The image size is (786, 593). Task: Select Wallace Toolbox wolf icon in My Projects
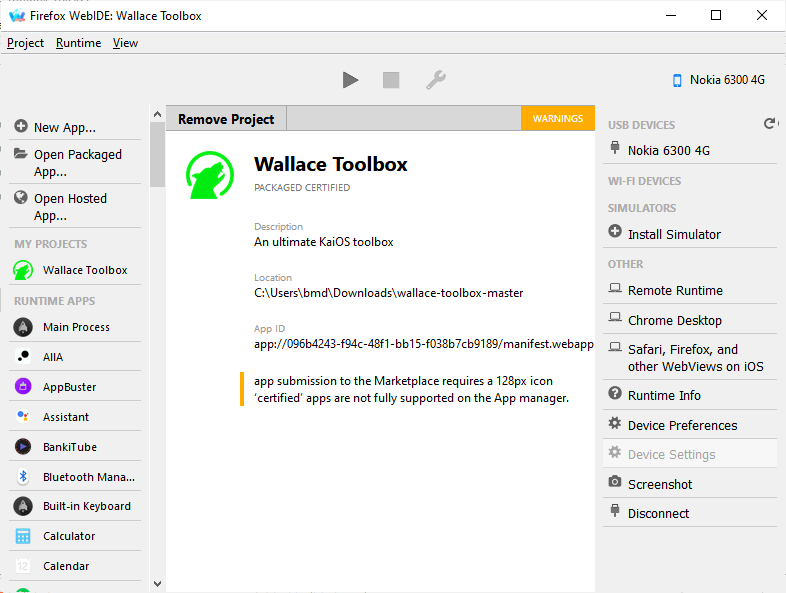[23, 270]
